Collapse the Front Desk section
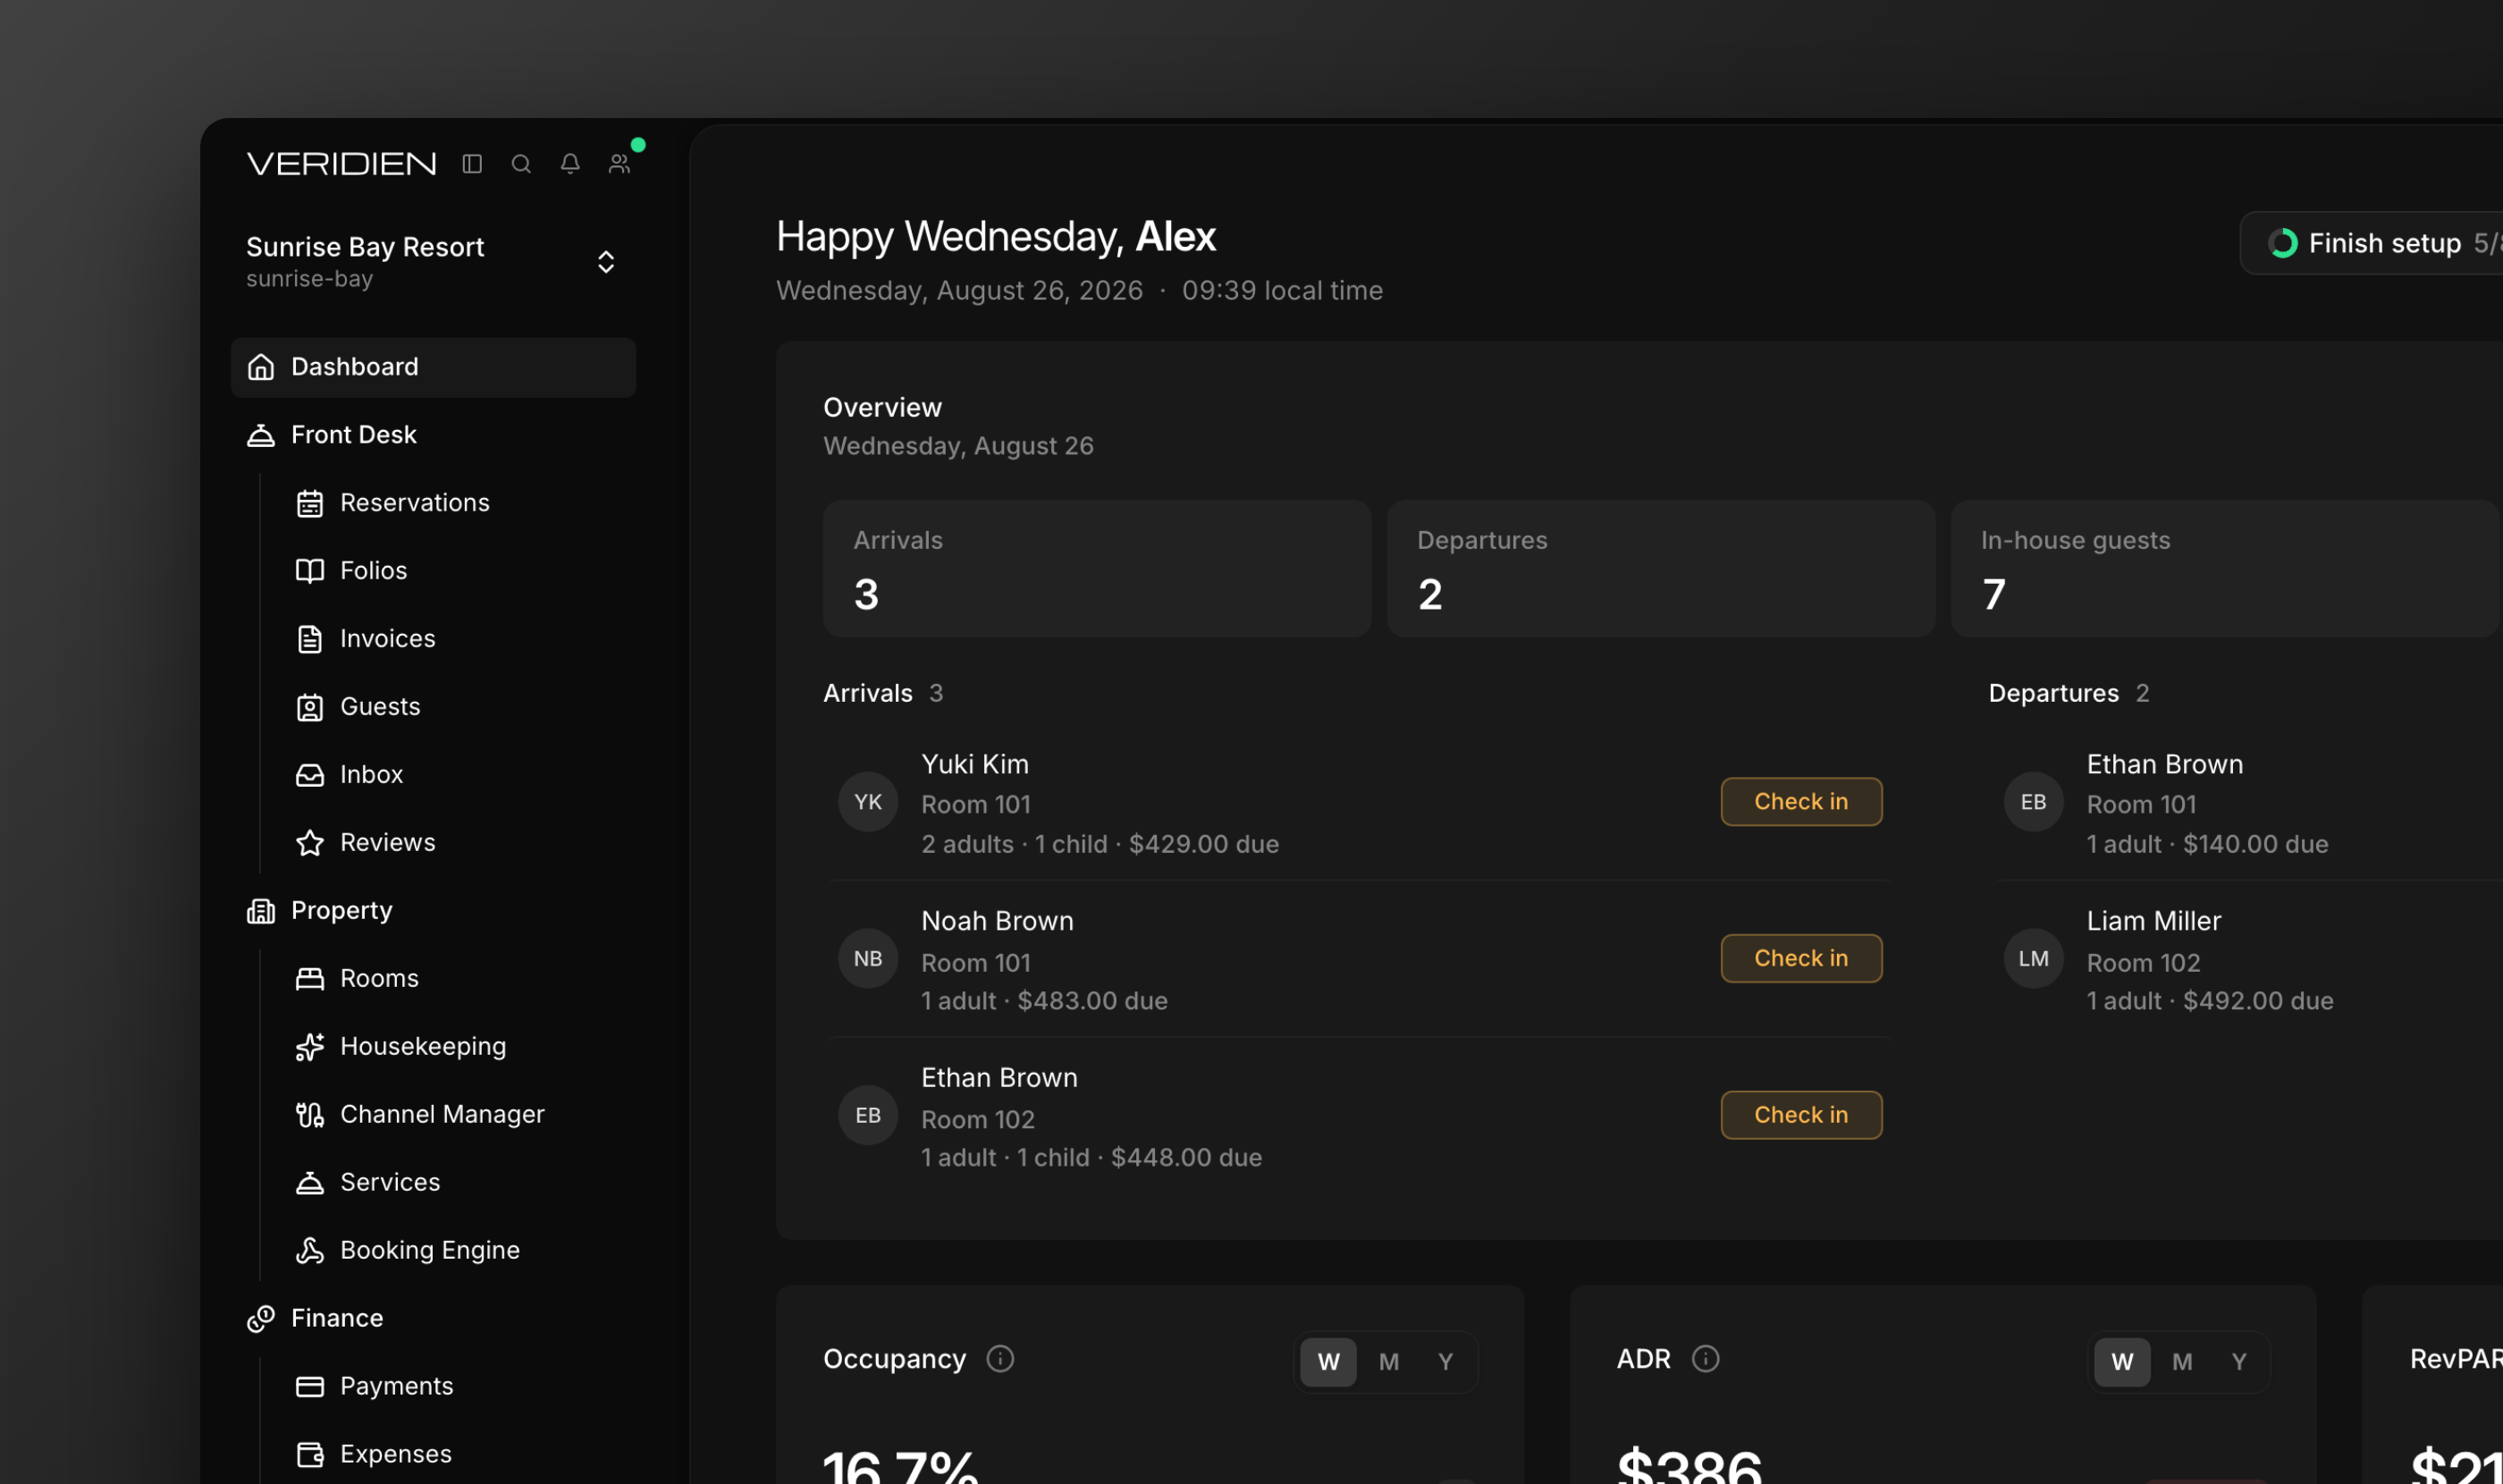Image resolution: width=2503 pixels, height=1484 pixels. click(433, 435)
